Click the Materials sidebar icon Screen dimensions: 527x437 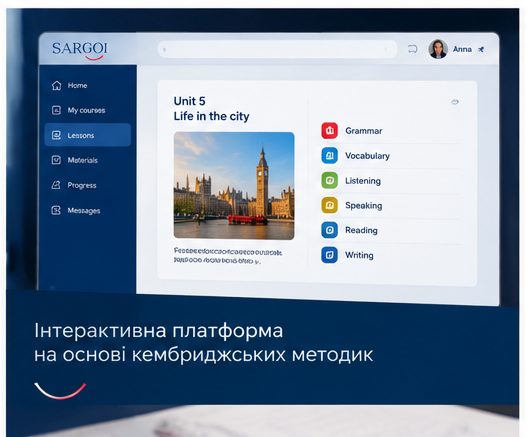pos(56,160)
